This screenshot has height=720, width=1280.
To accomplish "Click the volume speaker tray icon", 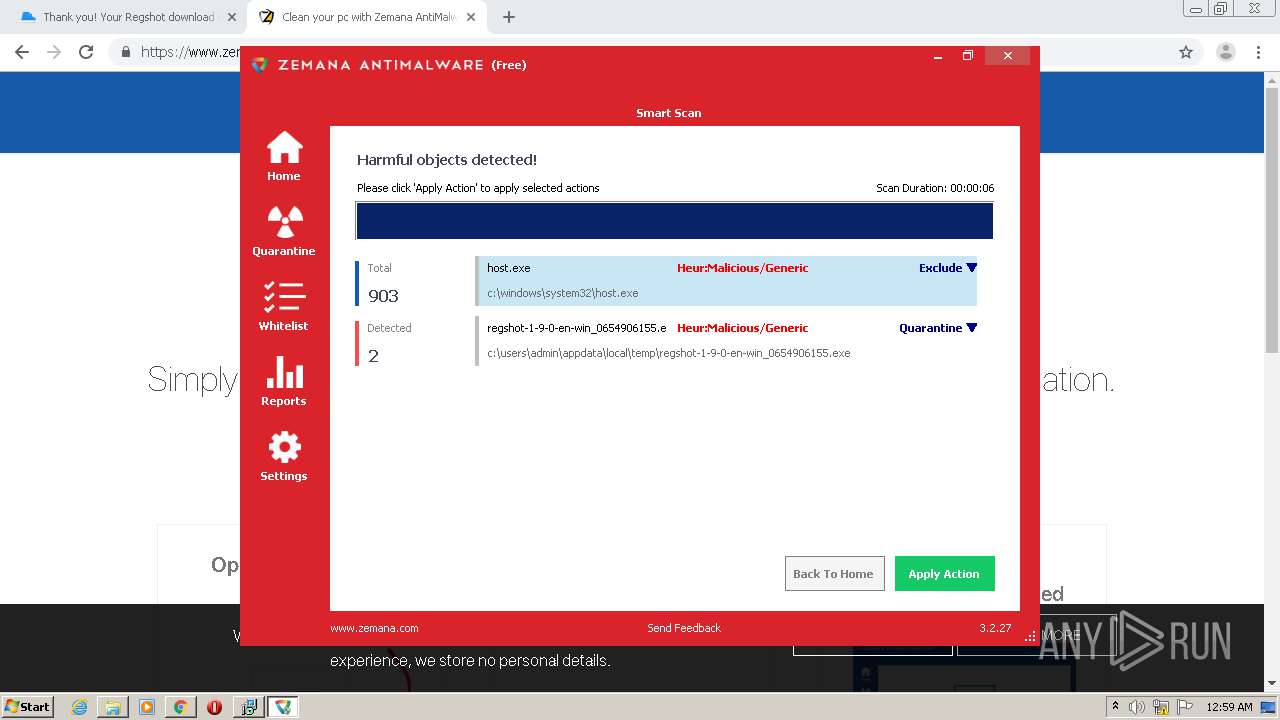I will tap(1137, 707).
